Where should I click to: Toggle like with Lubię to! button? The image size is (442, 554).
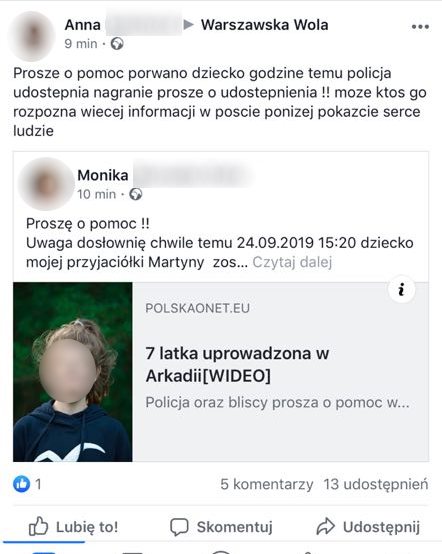click(x=73, y=526)
